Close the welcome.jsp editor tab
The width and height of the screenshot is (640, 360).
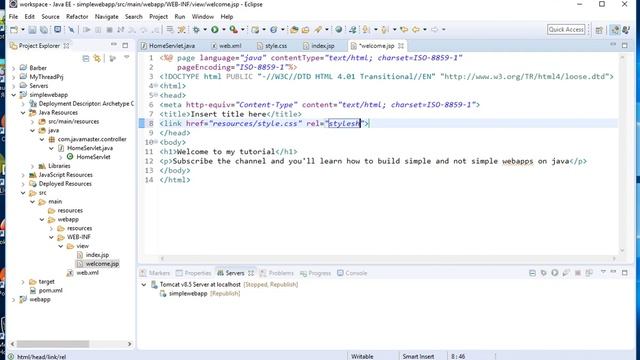[401, 46]
